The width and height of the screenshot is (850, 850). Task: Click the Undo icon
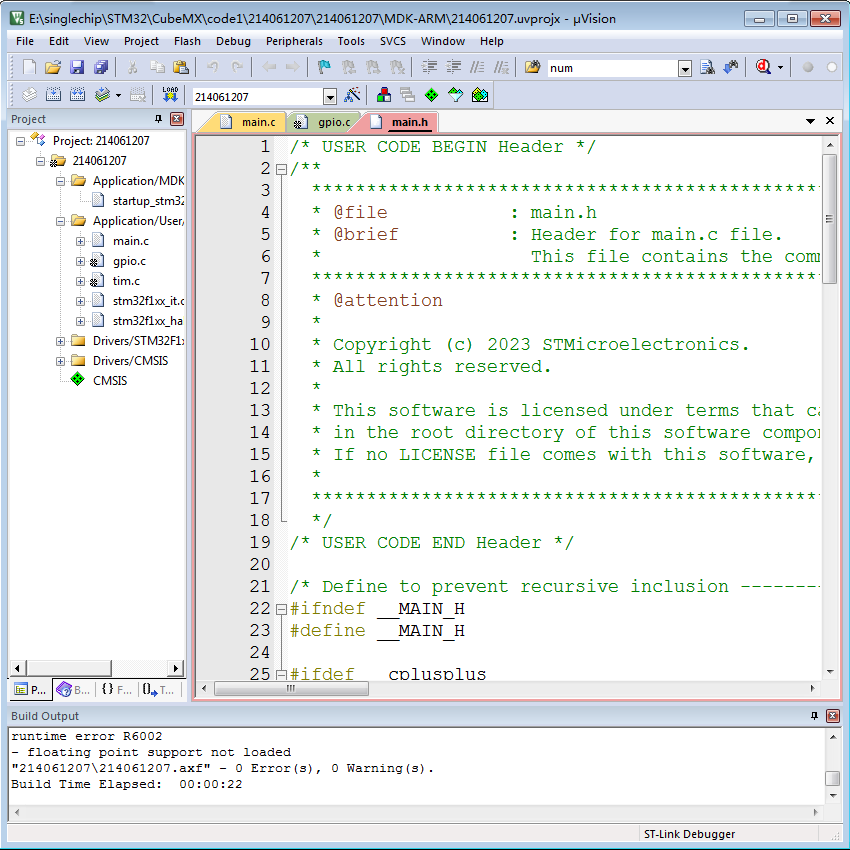[x=212, y=67]
